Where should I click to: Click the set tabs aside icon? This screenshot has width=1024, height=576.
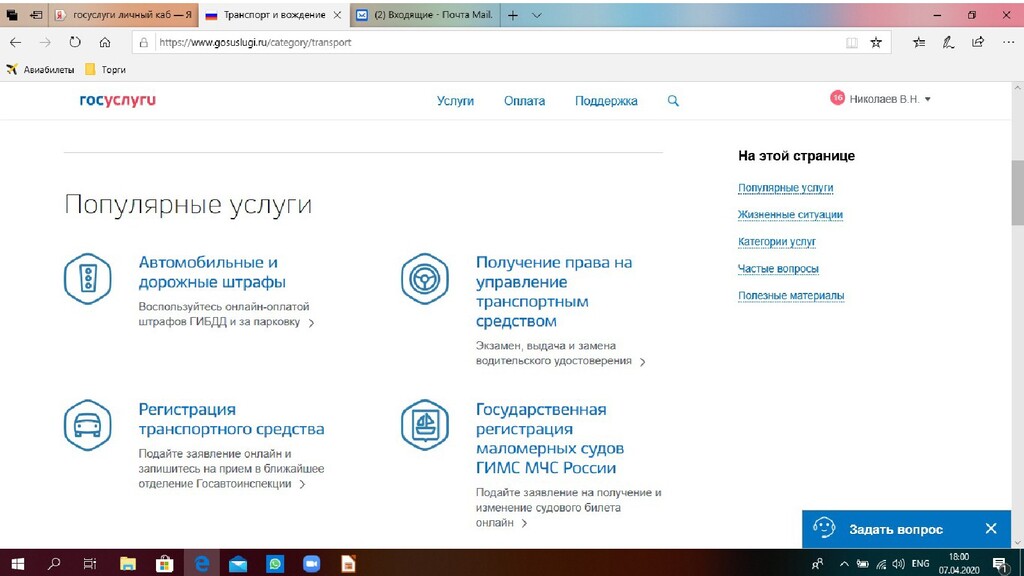[x=36, y=14]
